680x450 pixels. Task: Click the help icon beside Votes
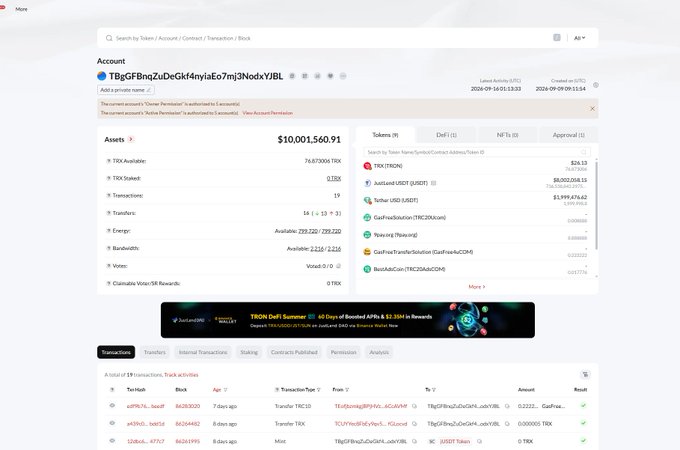pos(108,266)
